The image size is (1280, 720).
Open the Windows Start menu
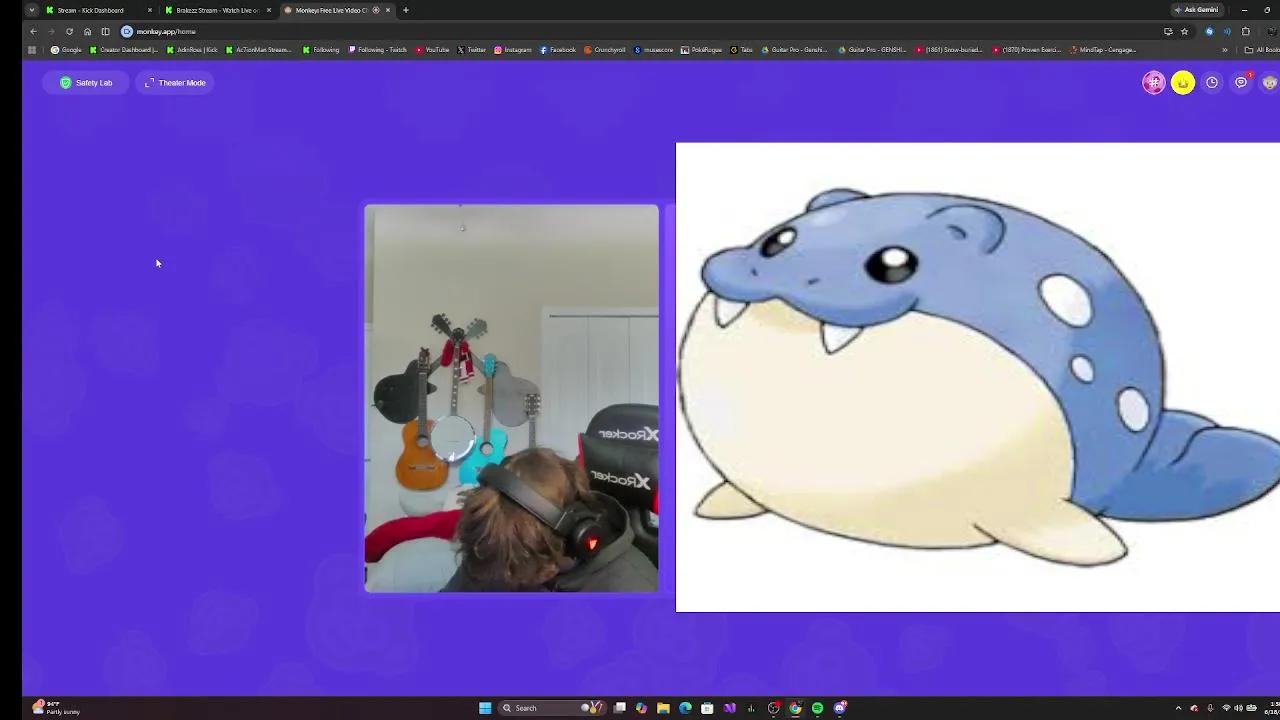485,708
